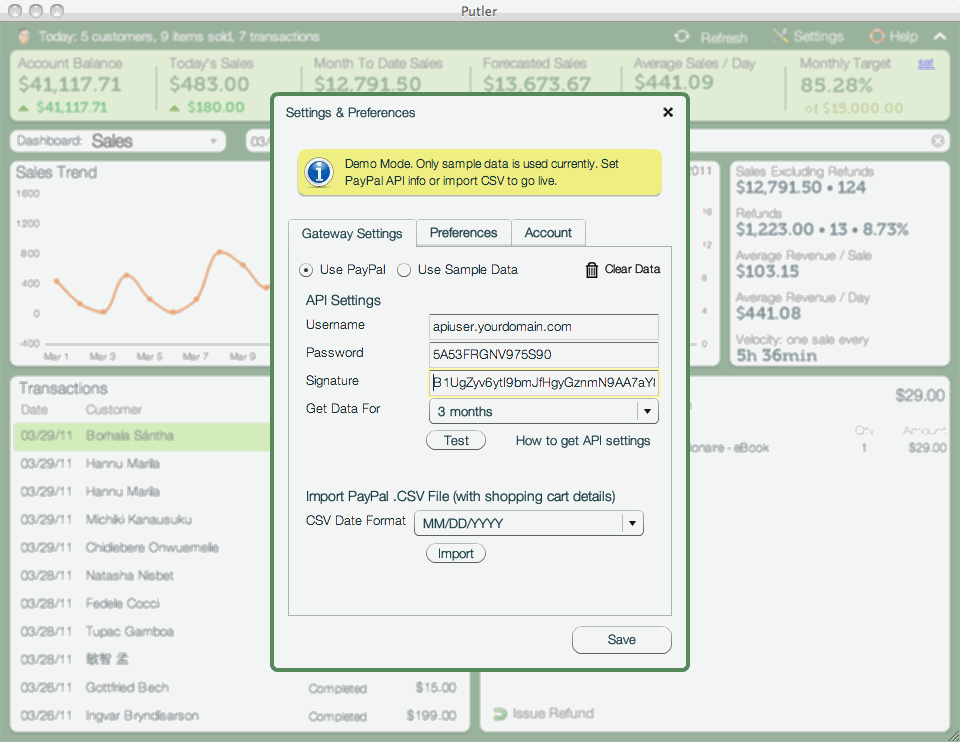This screenshot has height=742, width=960.
Task: Select the Use PayPal radio button
Action: click(306, 270)
